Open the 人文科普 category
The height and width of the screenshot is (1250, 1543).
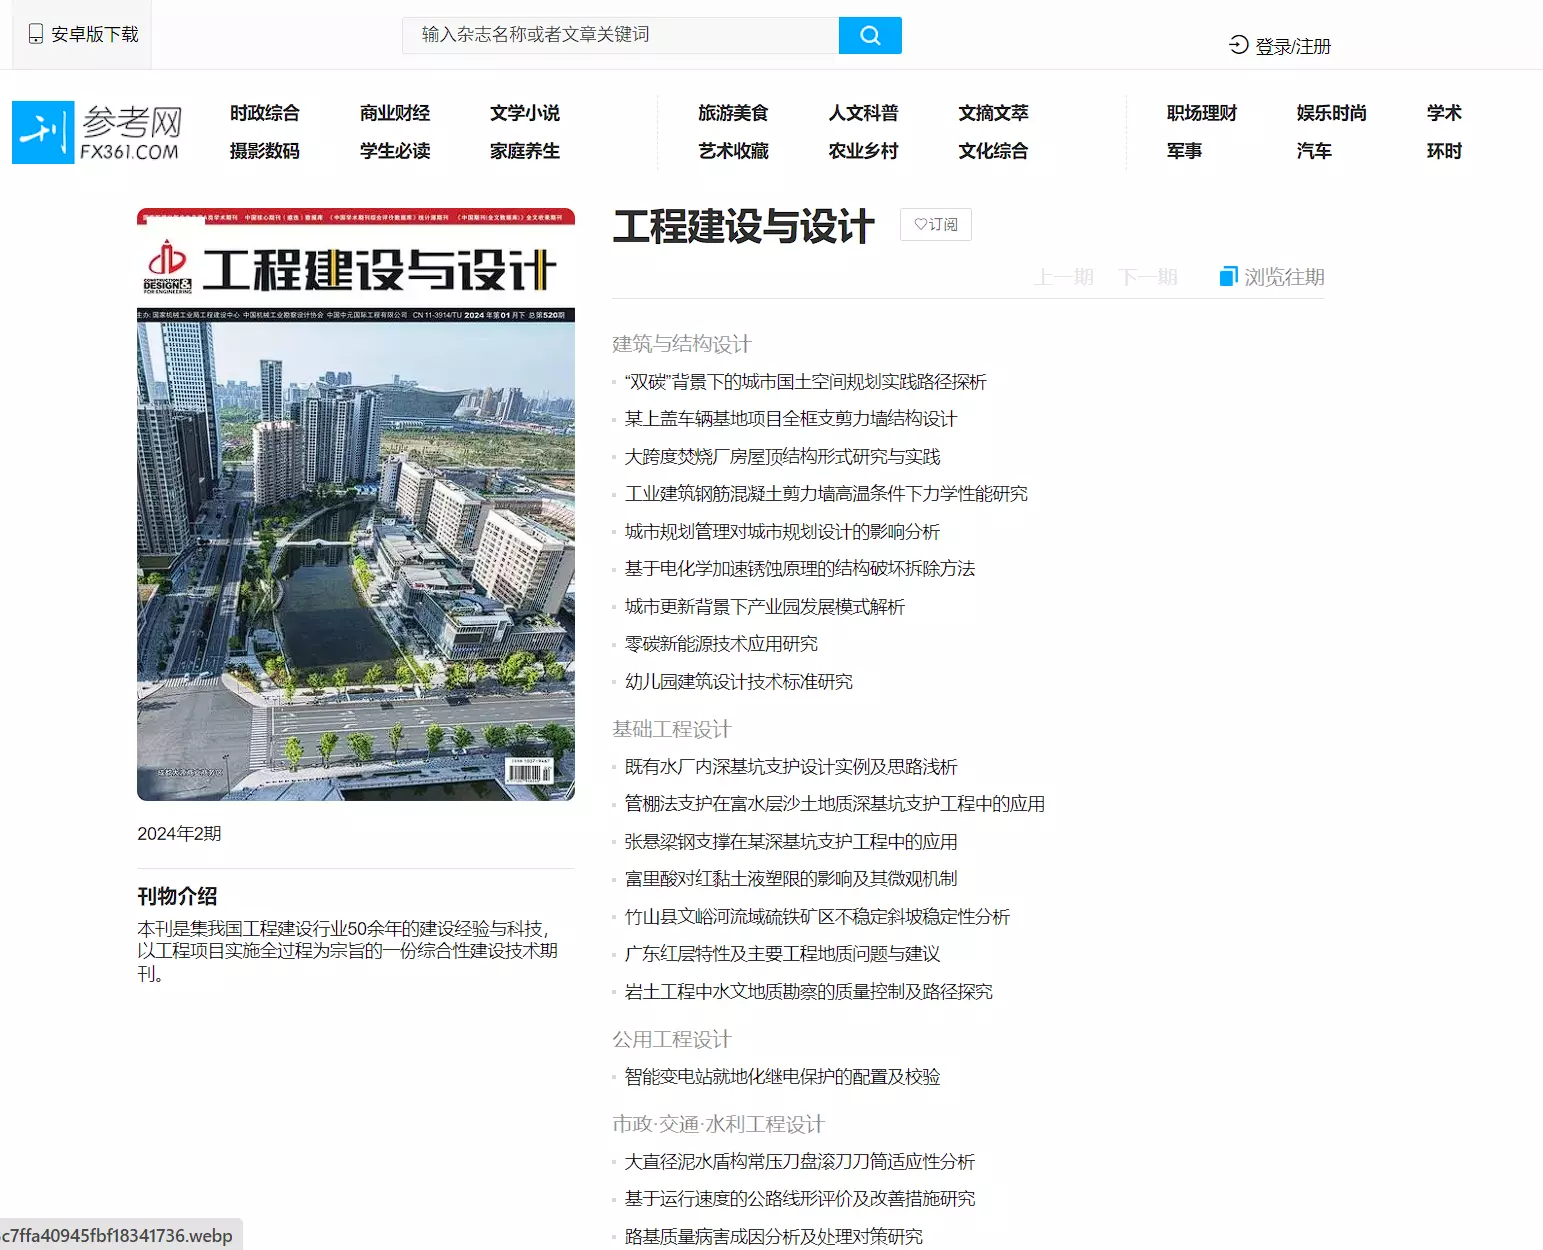[863, 113]
